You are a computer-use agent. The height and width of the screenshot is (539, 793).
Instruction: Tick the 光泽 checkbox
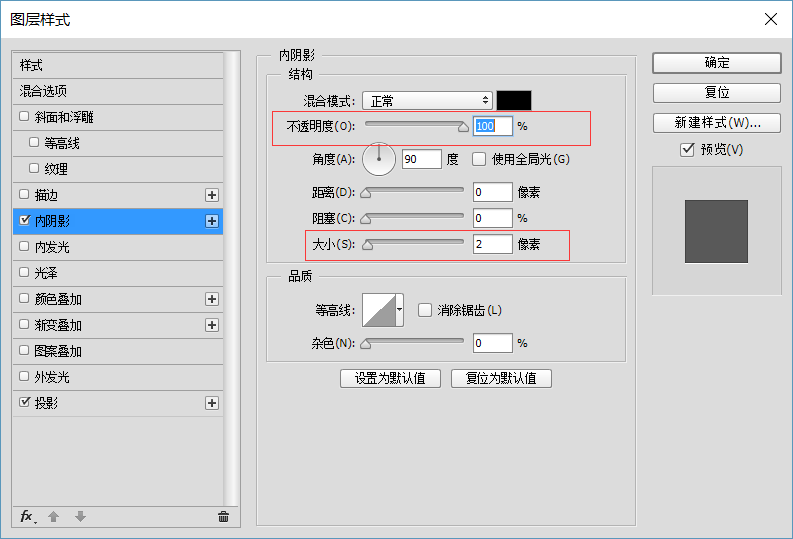(24, 272)
